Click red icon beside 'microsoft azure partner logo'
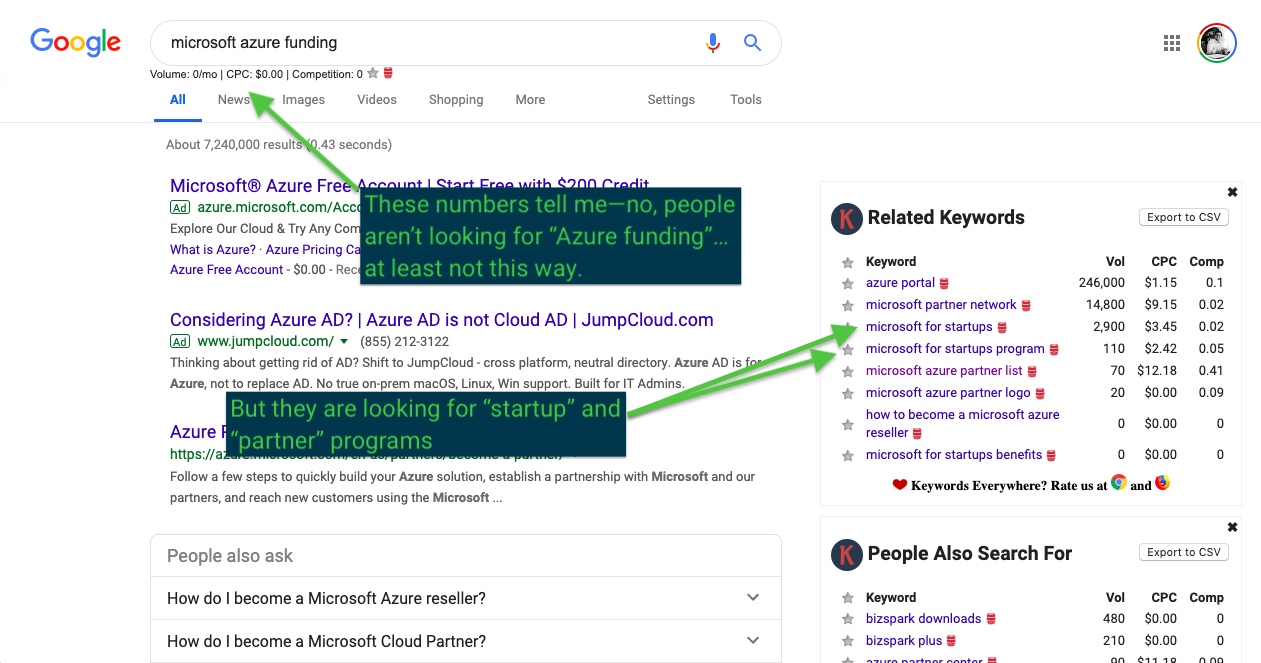 (x=1040, y=394)
